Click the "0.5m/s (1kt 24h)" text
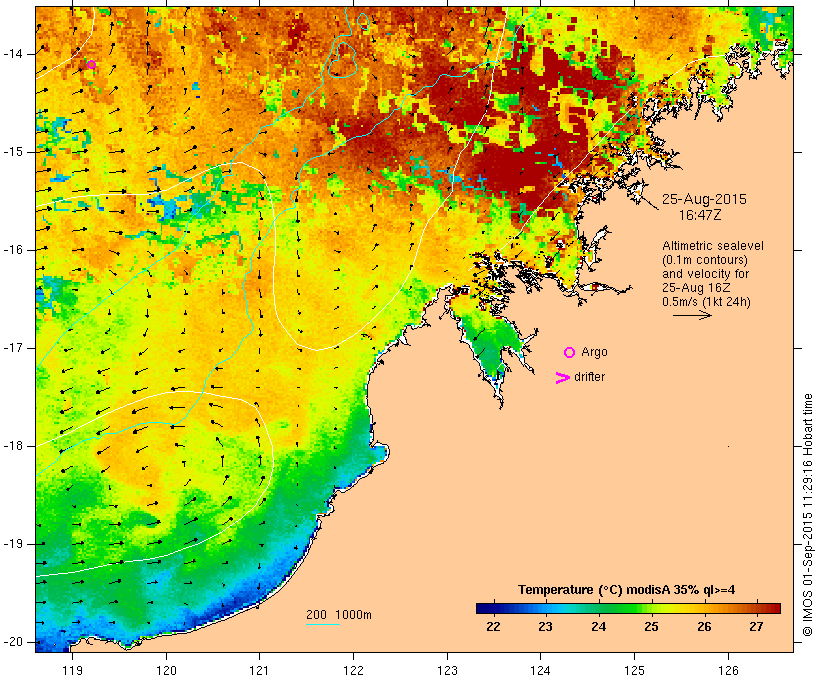This screenshot has width=820, height=680. (706, 302)
